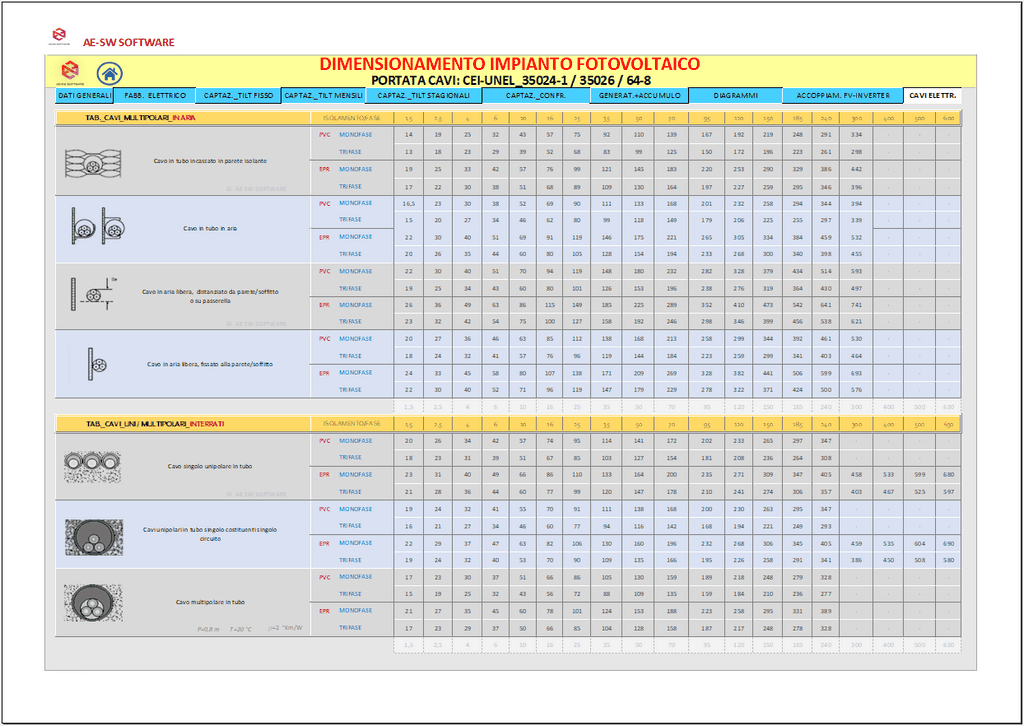Click the buried multipolar cable diagram
1024x726 pixels.
coord(93,602)
